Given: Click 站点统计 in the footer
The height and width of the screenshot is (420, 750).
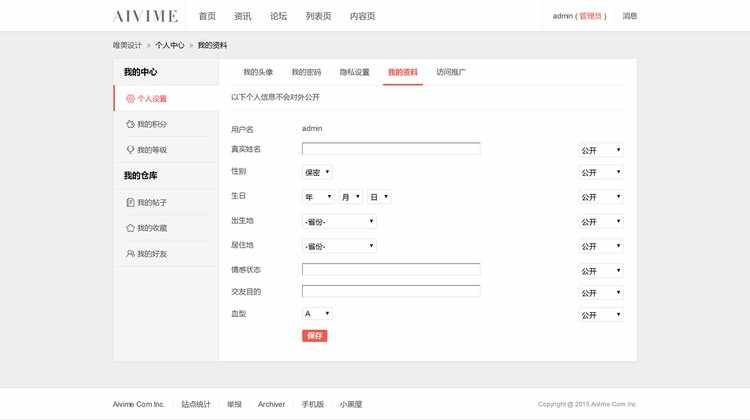Looking at the screenshot, I should [x=196, y=404].
